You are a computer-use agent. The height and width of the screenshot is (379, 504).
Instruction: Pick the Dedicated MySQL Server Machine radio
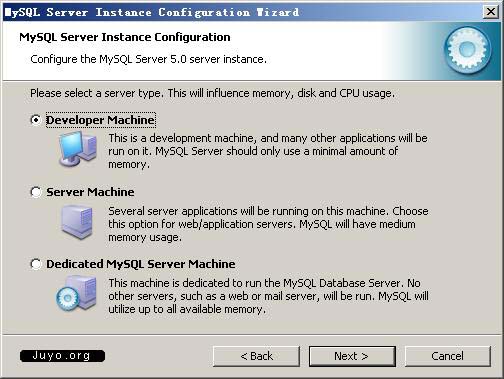(36, 264)
